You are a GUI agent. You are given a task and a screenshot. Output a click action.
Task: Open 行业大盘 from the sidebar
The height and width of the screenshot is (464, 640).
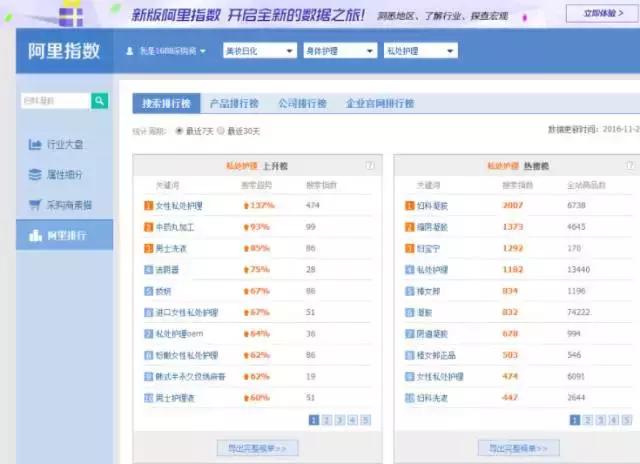coord(66,145)
